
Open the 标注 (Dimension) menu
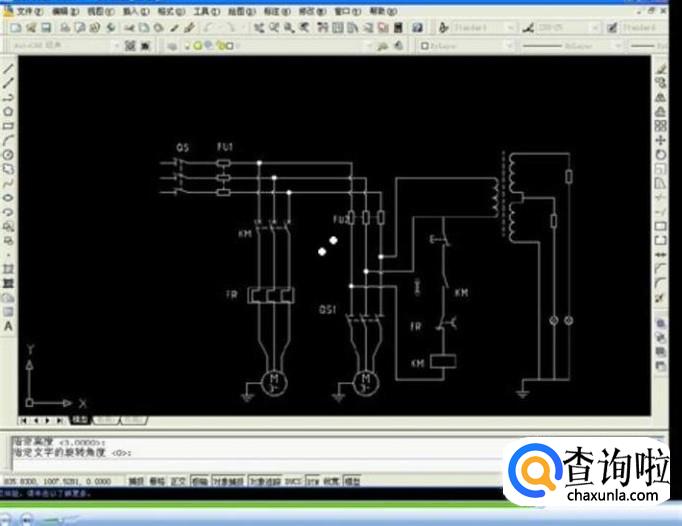(277, 11)
